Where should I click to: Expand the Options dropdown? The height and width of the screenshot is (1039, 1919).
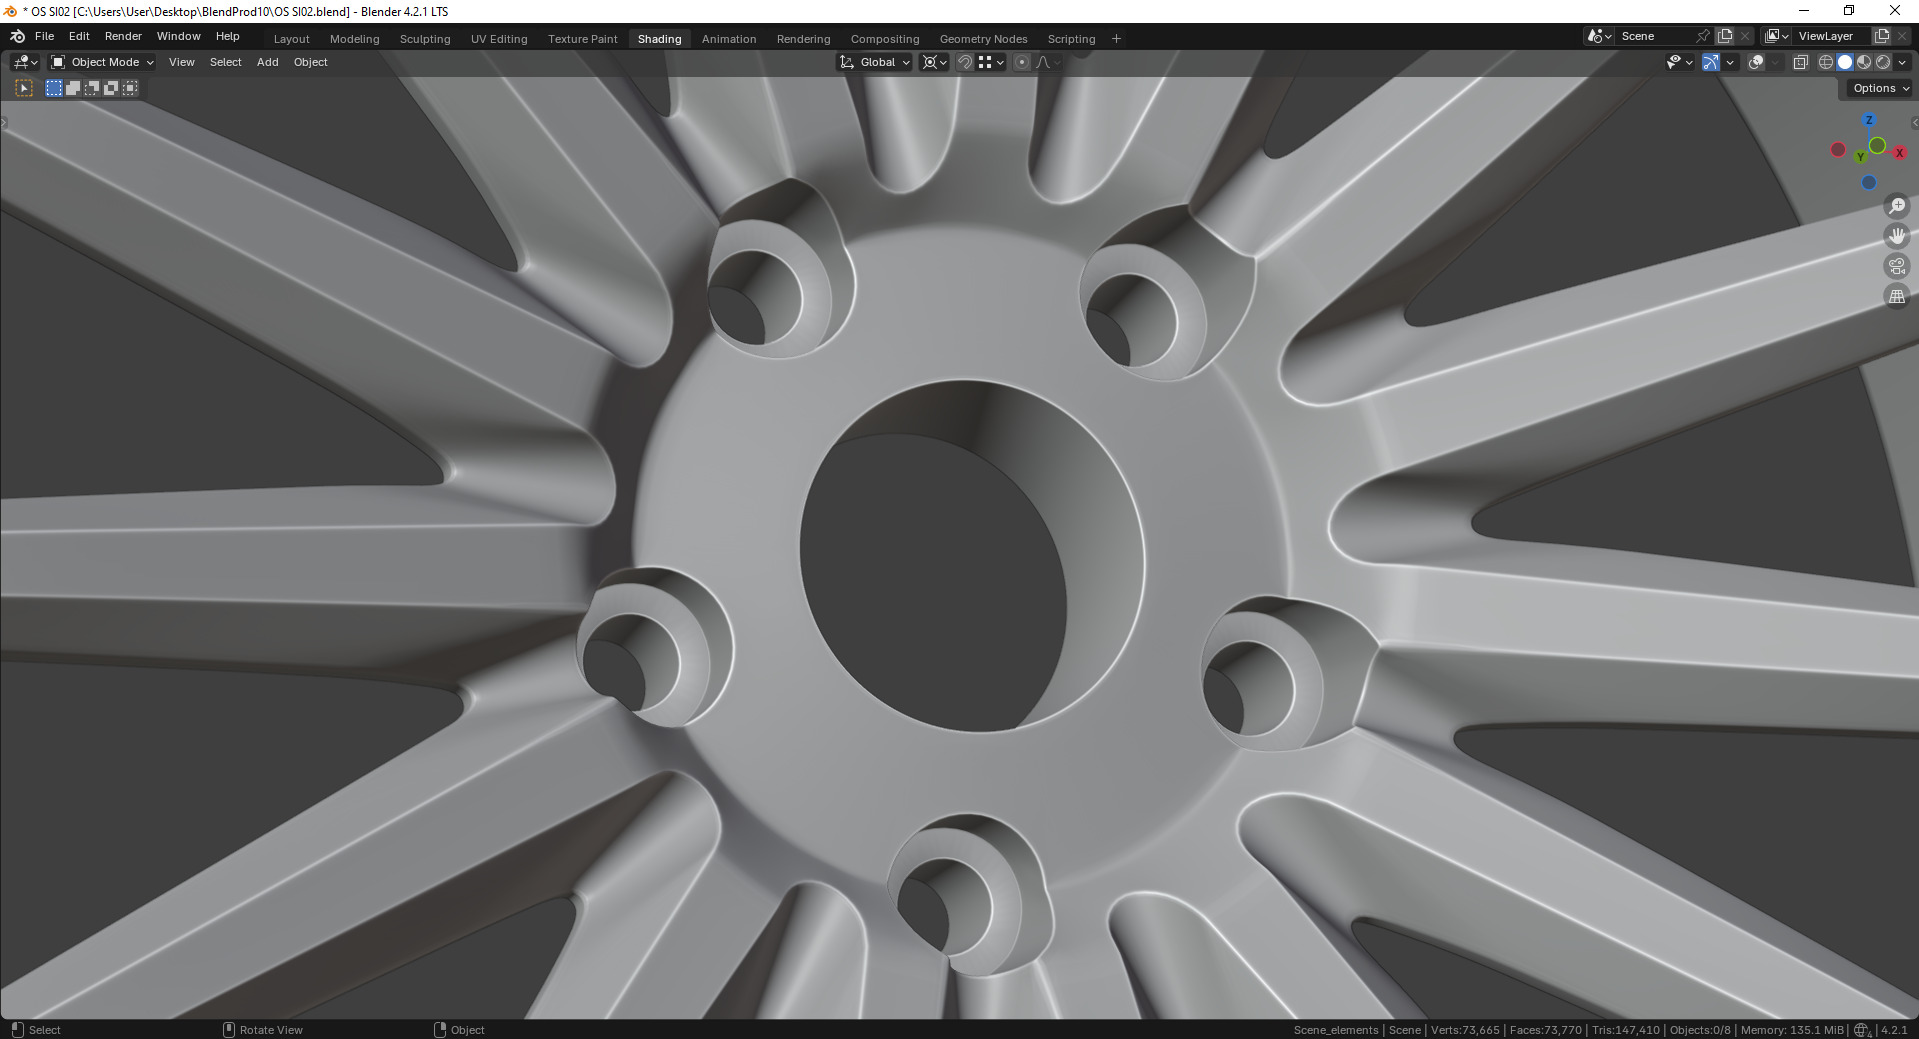pos(1880,88)
